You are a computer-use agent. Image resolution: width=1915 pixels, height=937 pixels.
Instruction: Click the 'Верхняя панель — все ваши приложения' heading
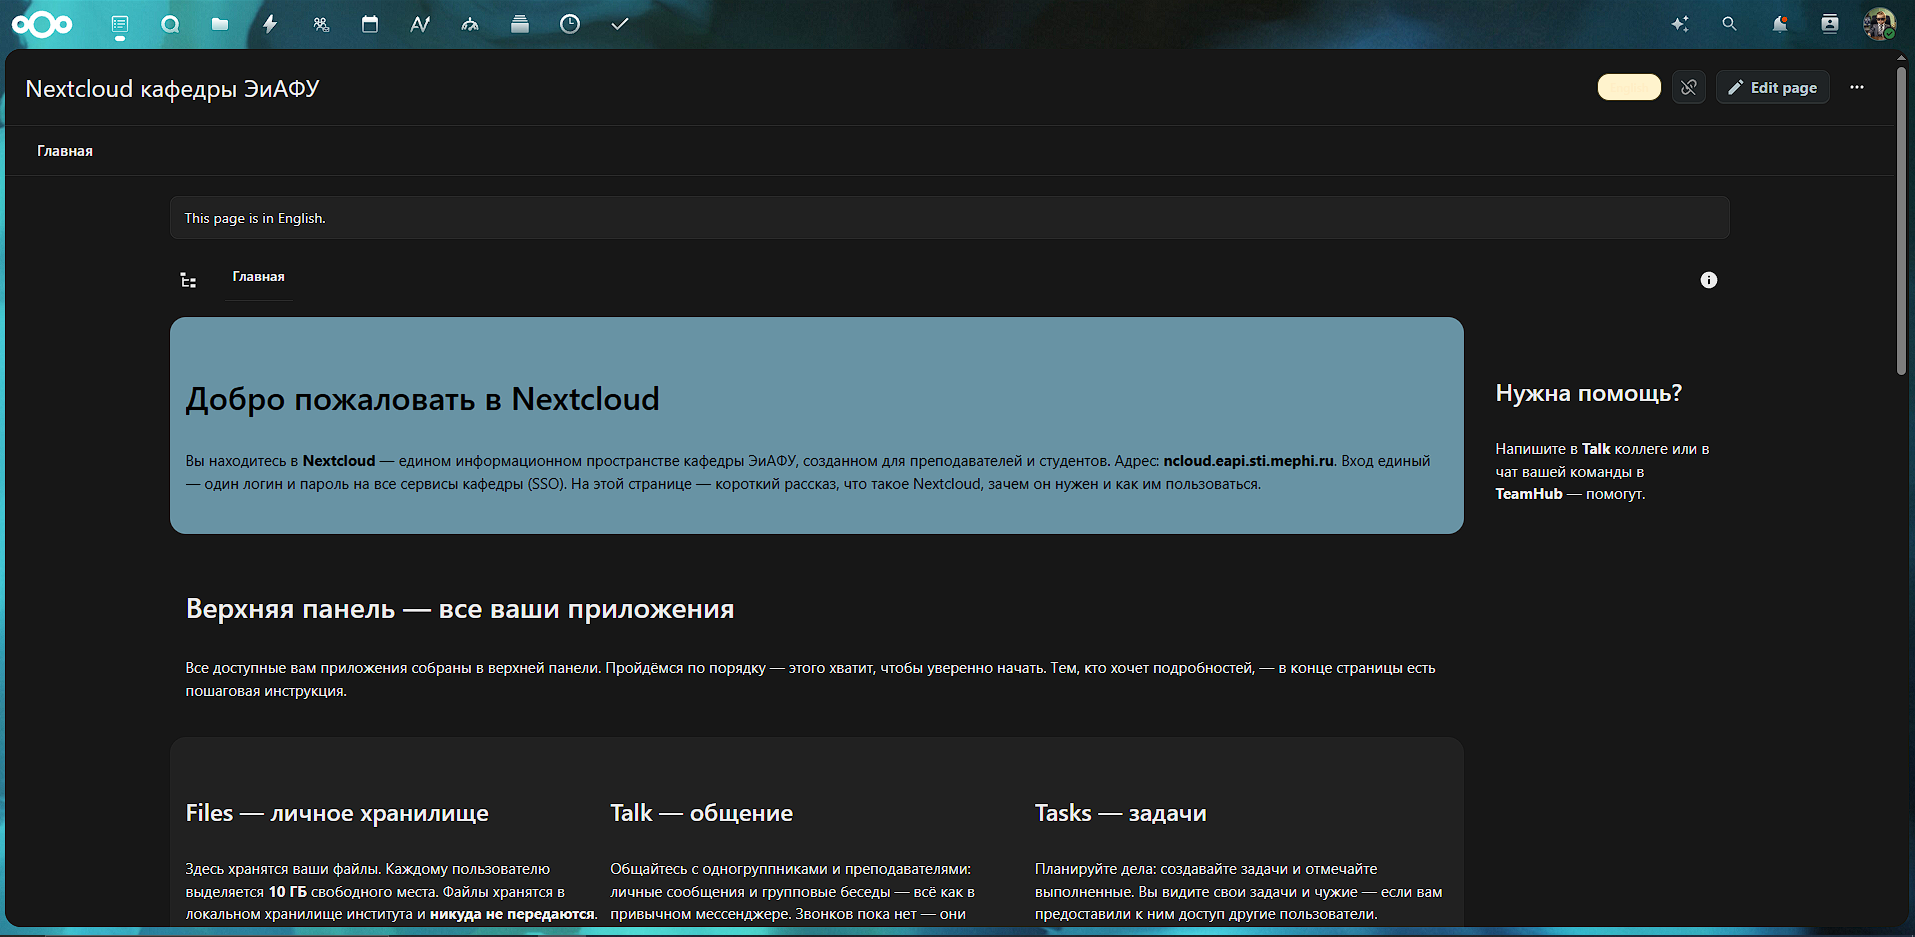click(x=460, y=609)
